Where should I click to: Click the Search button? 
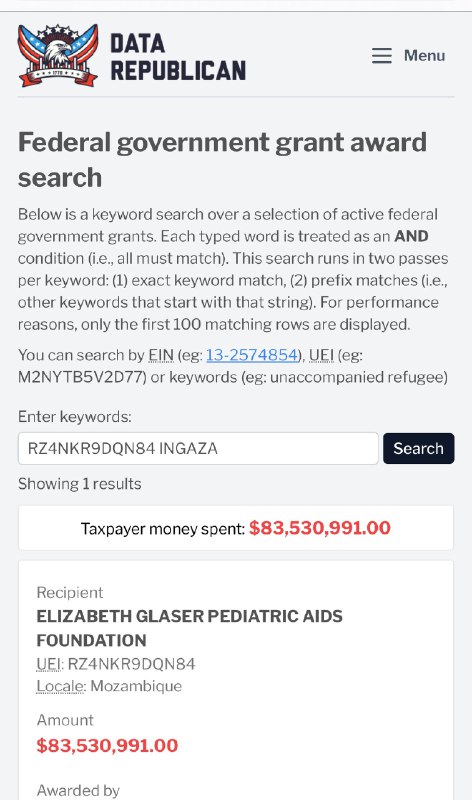pos(418,448)
